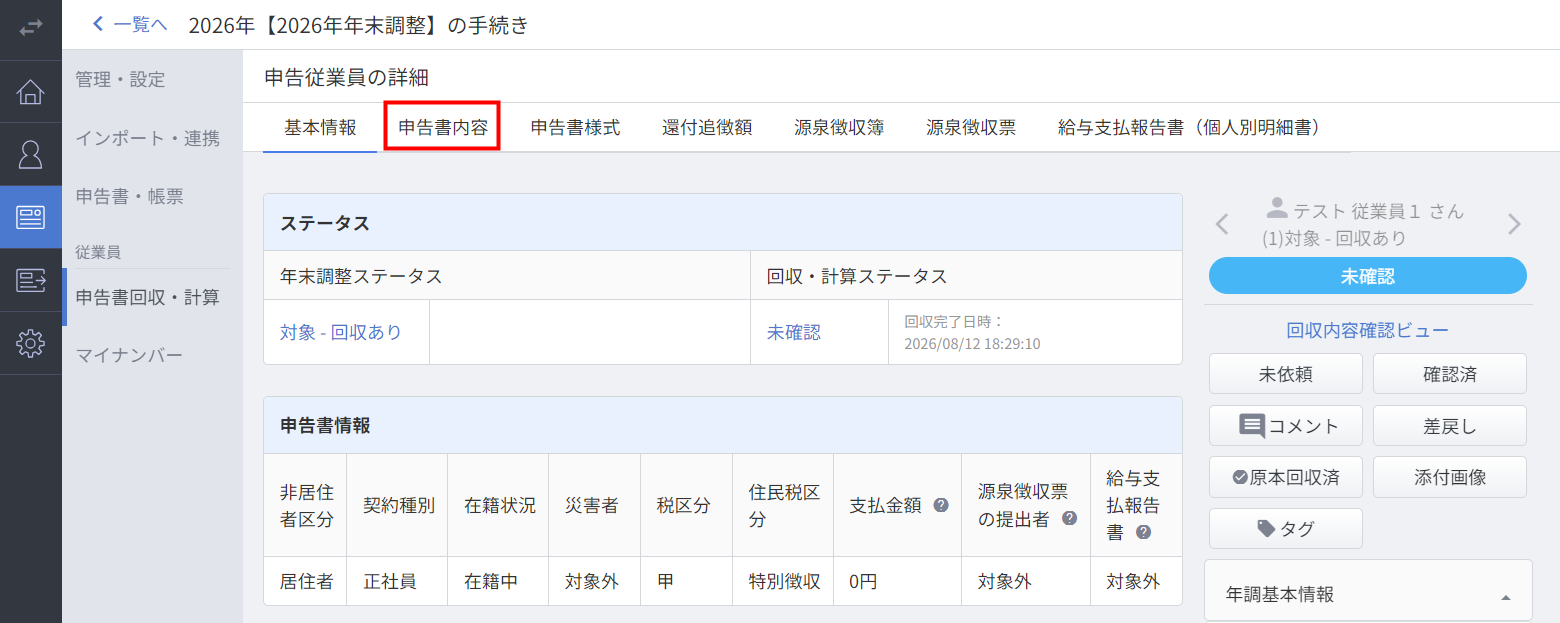This screenshot has height=623, width=1560.
Task: Select the highlighted year-end adjustment sidebar icon
Action: [x=30, y=218]
